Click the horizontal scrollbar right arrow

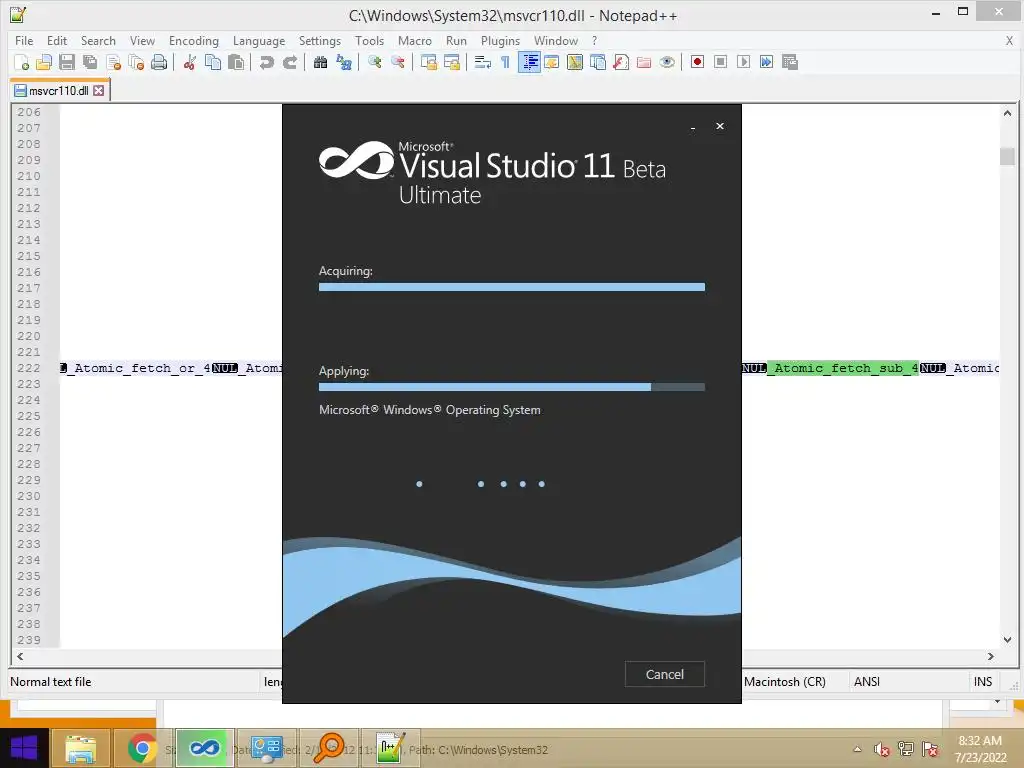coord(991,656)
